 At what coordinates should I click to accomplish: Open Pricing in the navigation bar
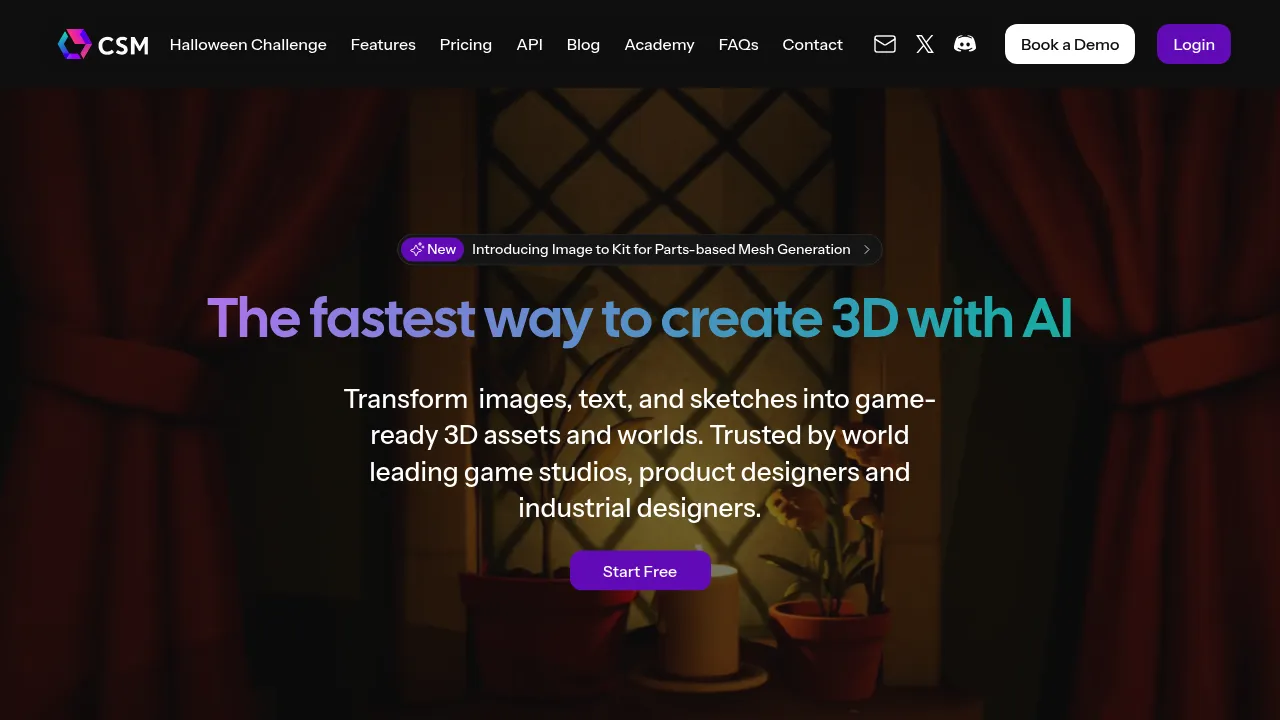[466, 44]
